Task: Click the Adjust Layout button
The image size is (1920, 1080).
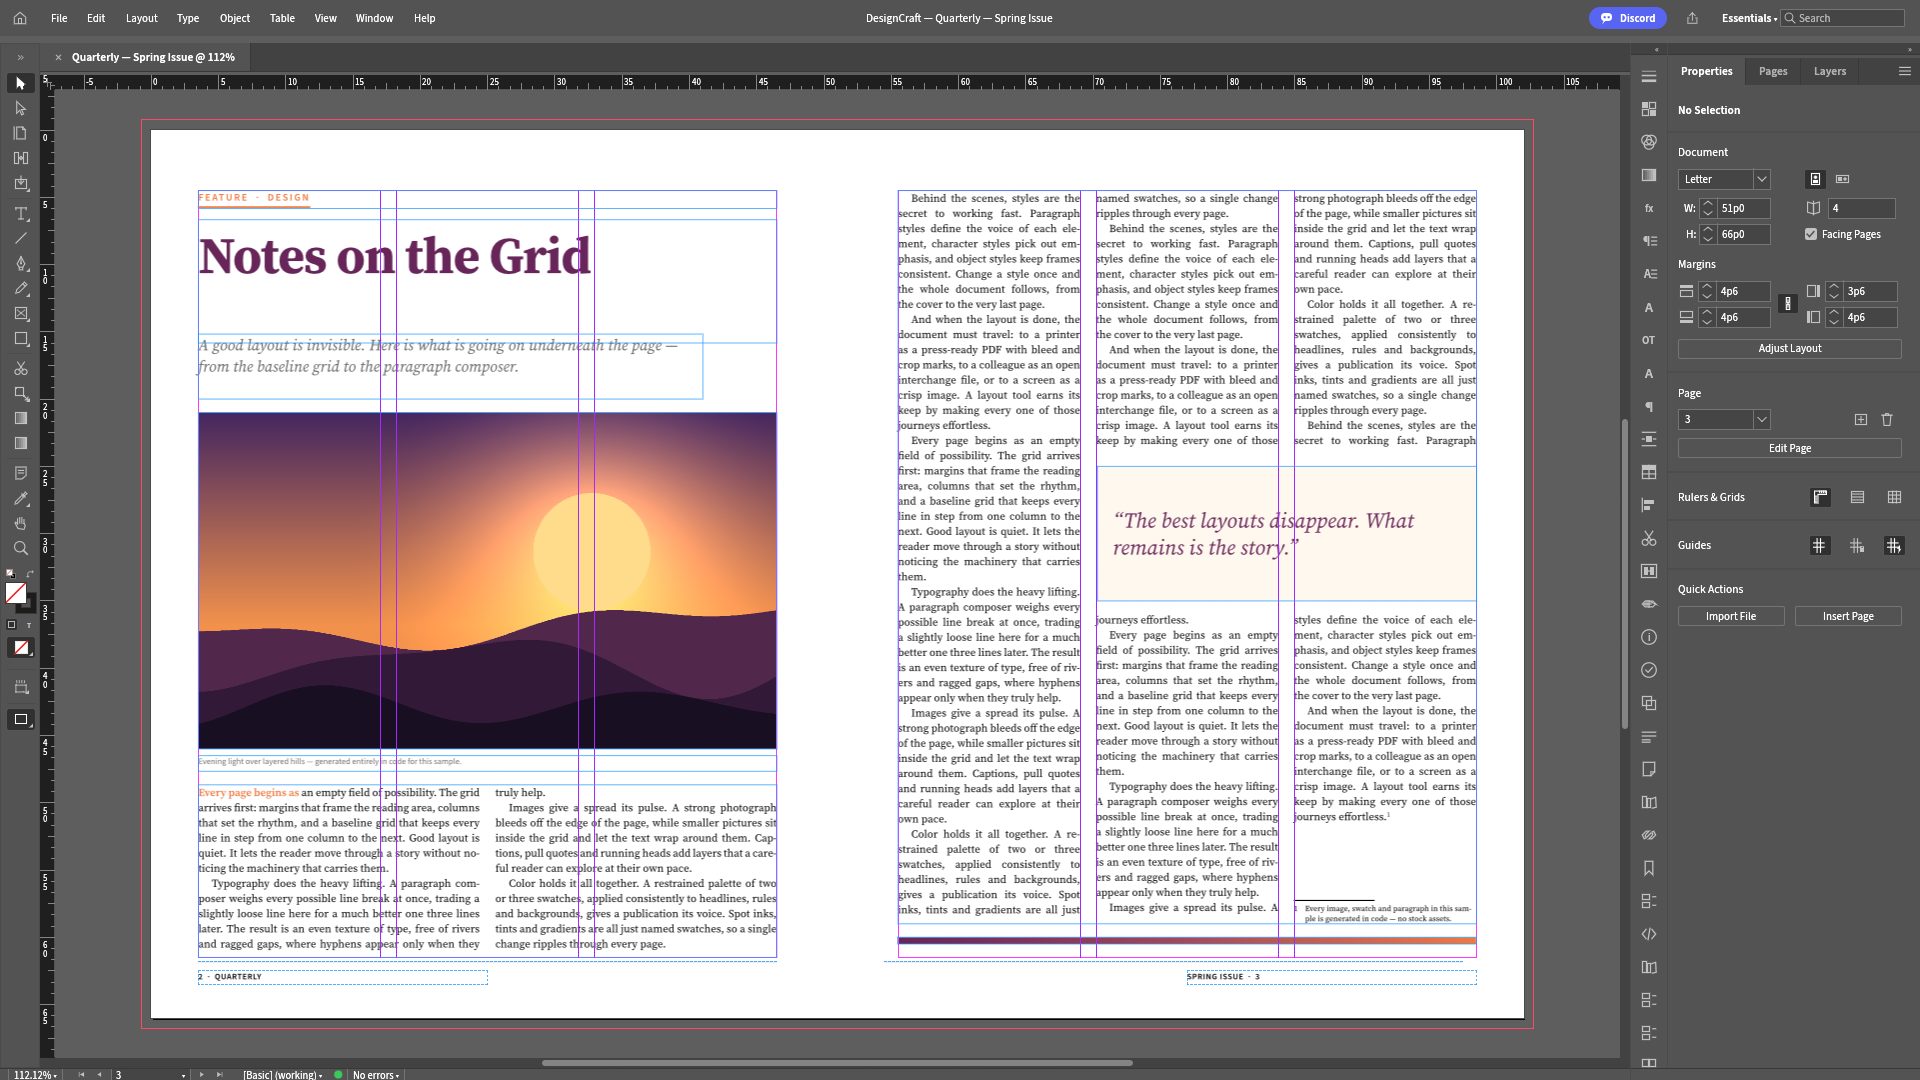Action: 1790,349
